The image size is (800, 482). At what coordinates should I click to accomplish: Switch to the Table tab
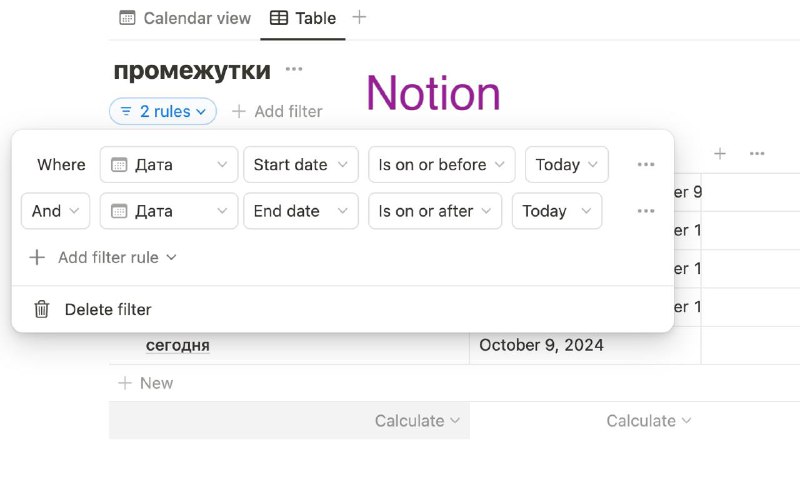[303, 18]
